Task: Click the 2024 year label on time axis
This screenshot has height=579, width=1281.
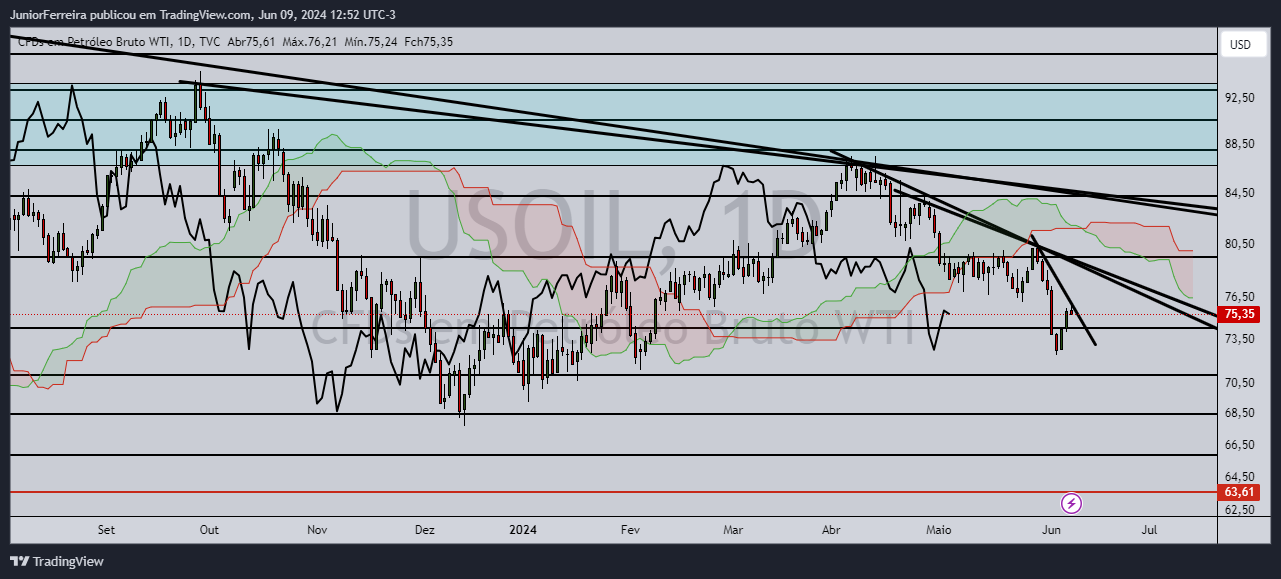Action: pyautogui.click(x=523, y=530)
